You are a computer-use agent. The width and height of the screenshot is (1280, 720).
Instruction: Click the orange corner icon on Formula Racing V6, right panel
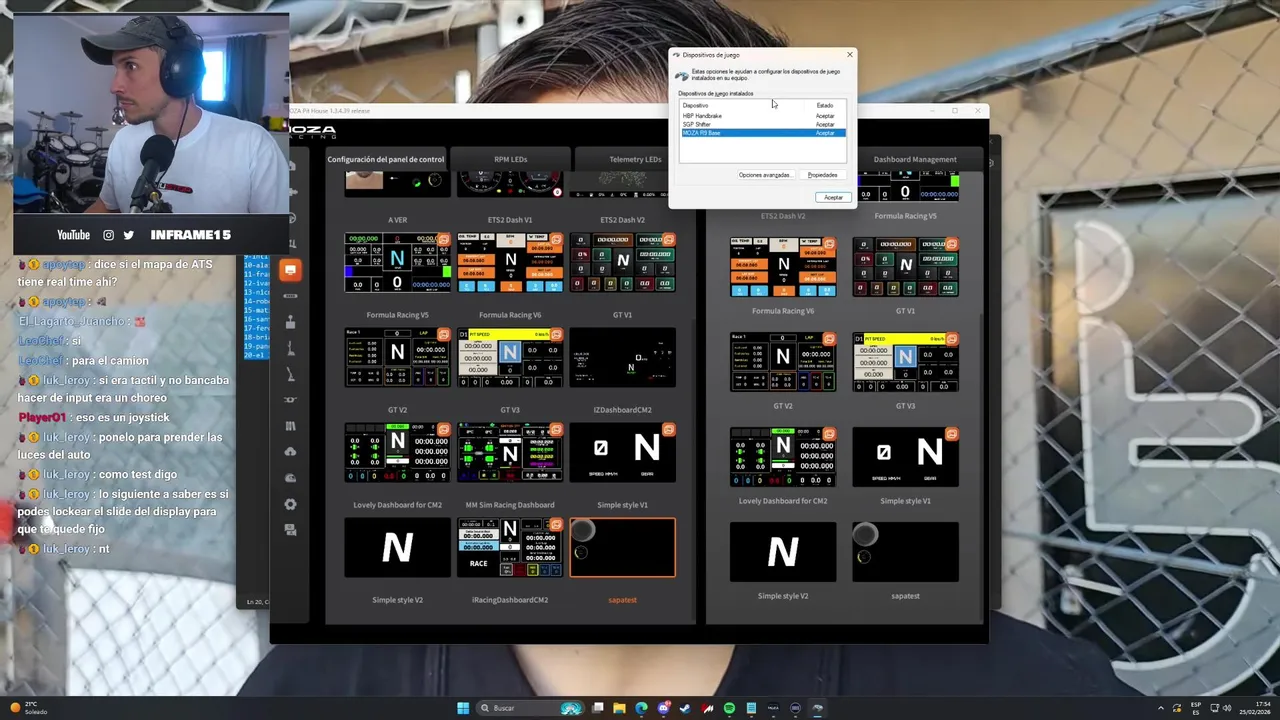coord(829,244)
